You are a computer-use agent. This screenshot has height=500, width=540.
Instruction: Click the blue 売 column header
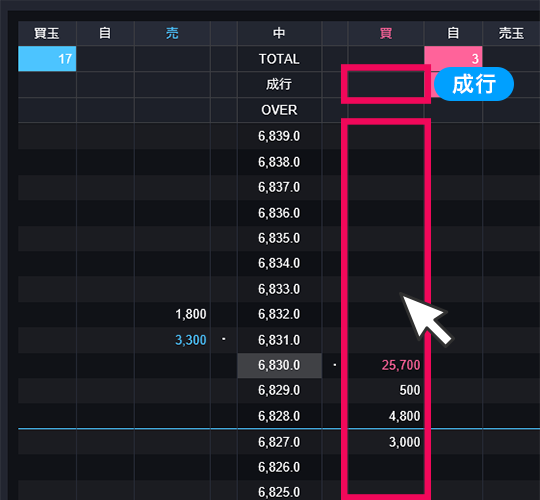(x=172, y=33)
